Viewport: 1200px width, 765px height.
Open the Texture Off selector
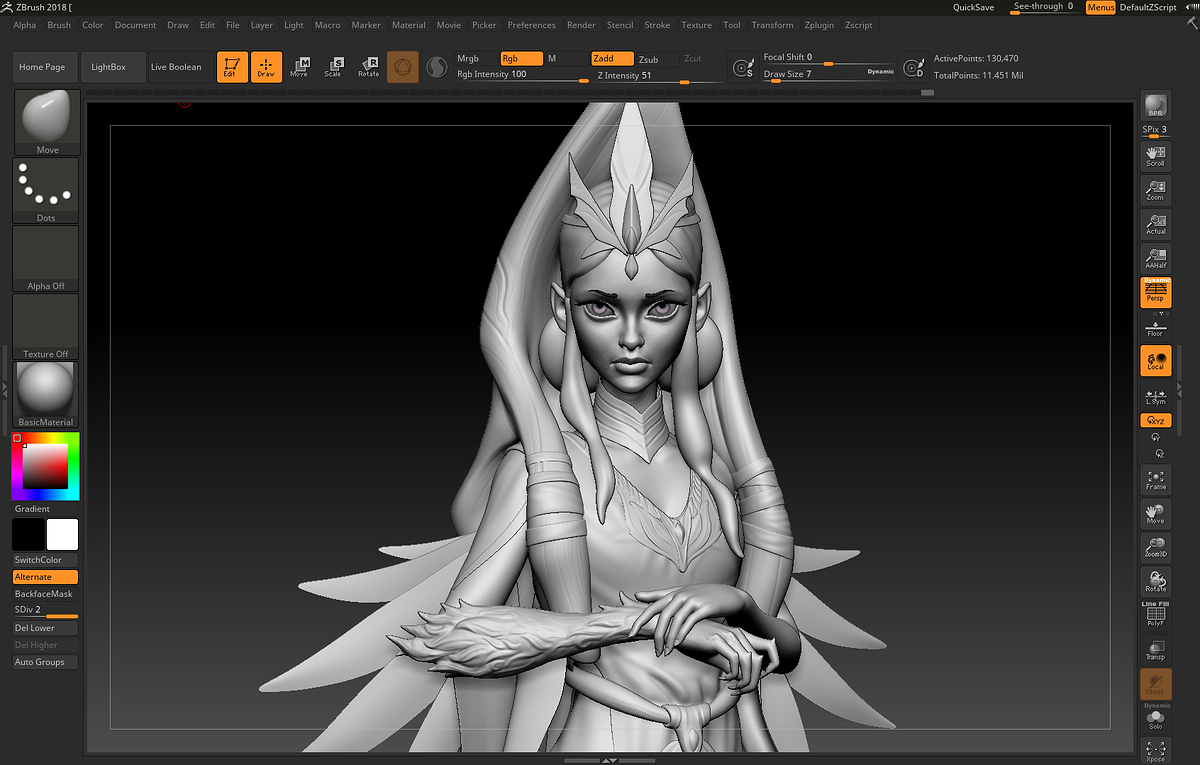(x=46, y=326)
